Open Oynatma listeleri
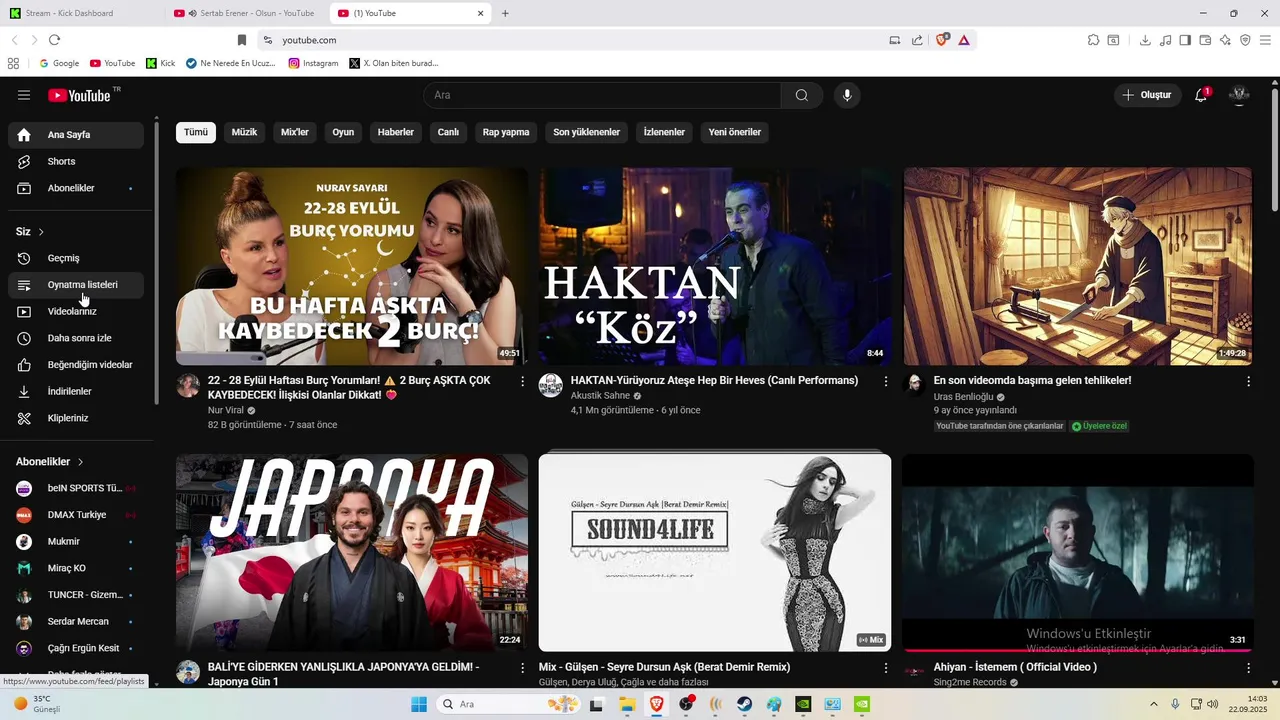The width and height of the screenshot is (1280, 720). [76, 285]
